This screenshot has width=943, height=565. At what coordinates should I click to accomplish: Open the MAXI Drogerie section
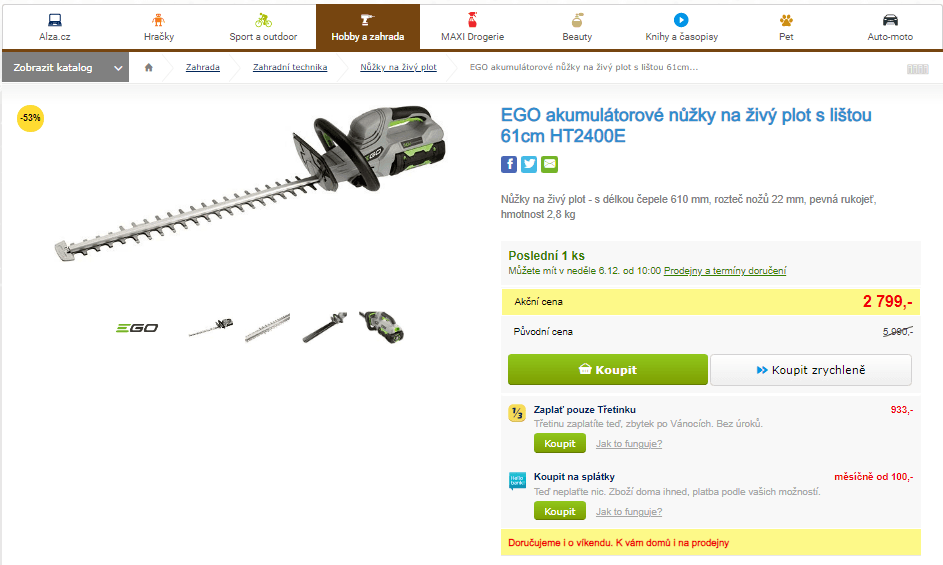click(x=472, y=27)
